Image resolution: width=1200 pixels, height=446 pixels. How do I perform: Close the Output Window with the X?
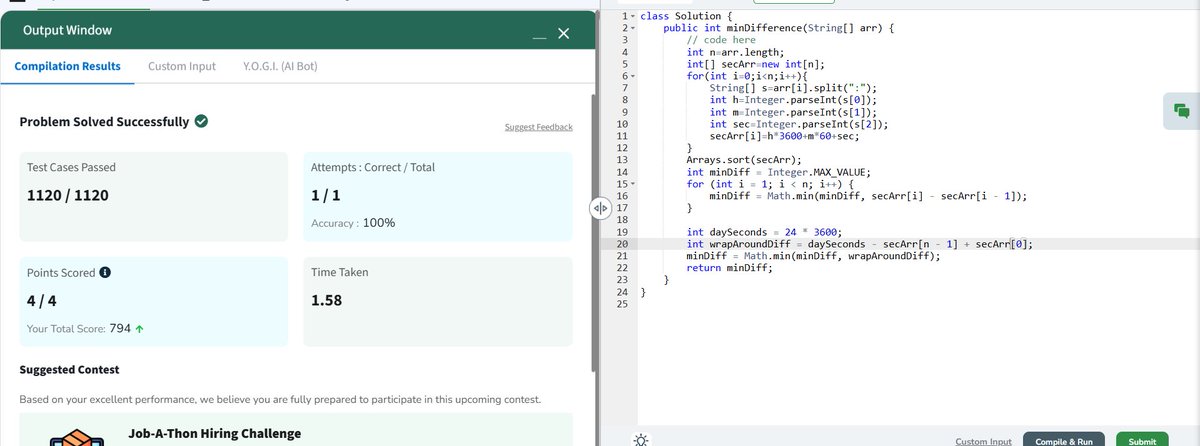[x=563, y=34]
